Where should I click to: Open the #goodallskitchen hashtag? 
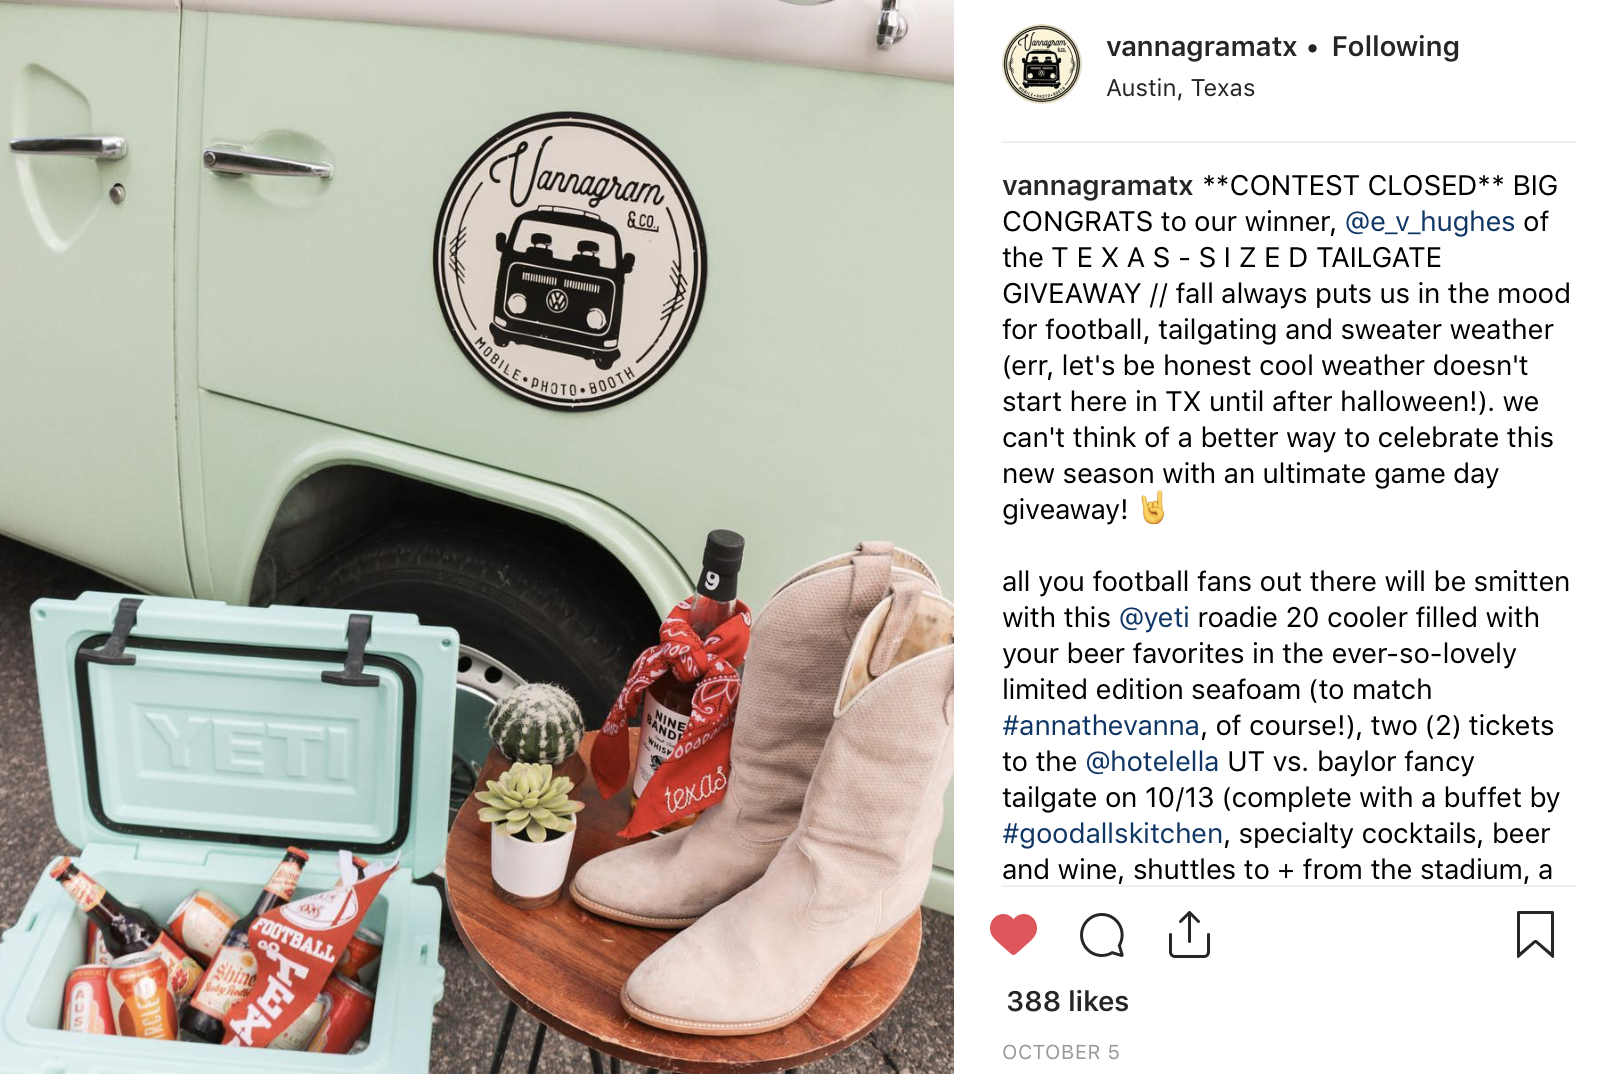[x=1113, y=834]
